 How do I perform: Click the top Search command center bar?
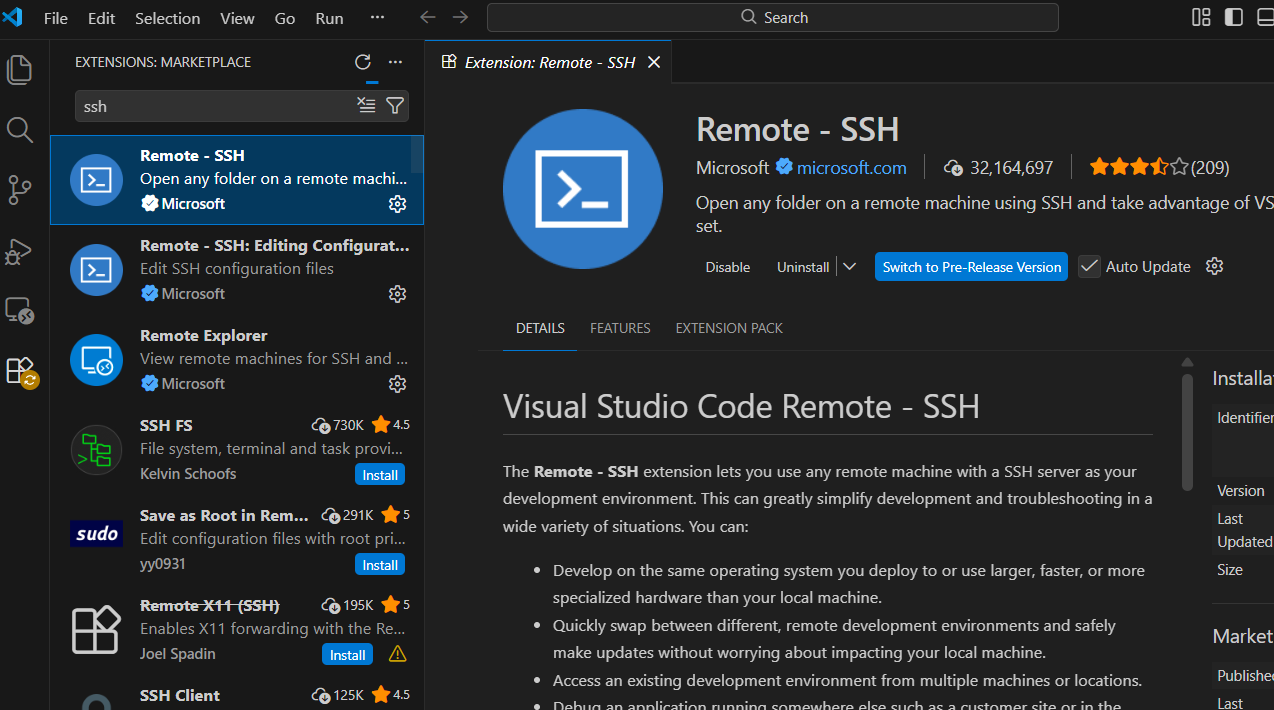click(x=772, y=18)
